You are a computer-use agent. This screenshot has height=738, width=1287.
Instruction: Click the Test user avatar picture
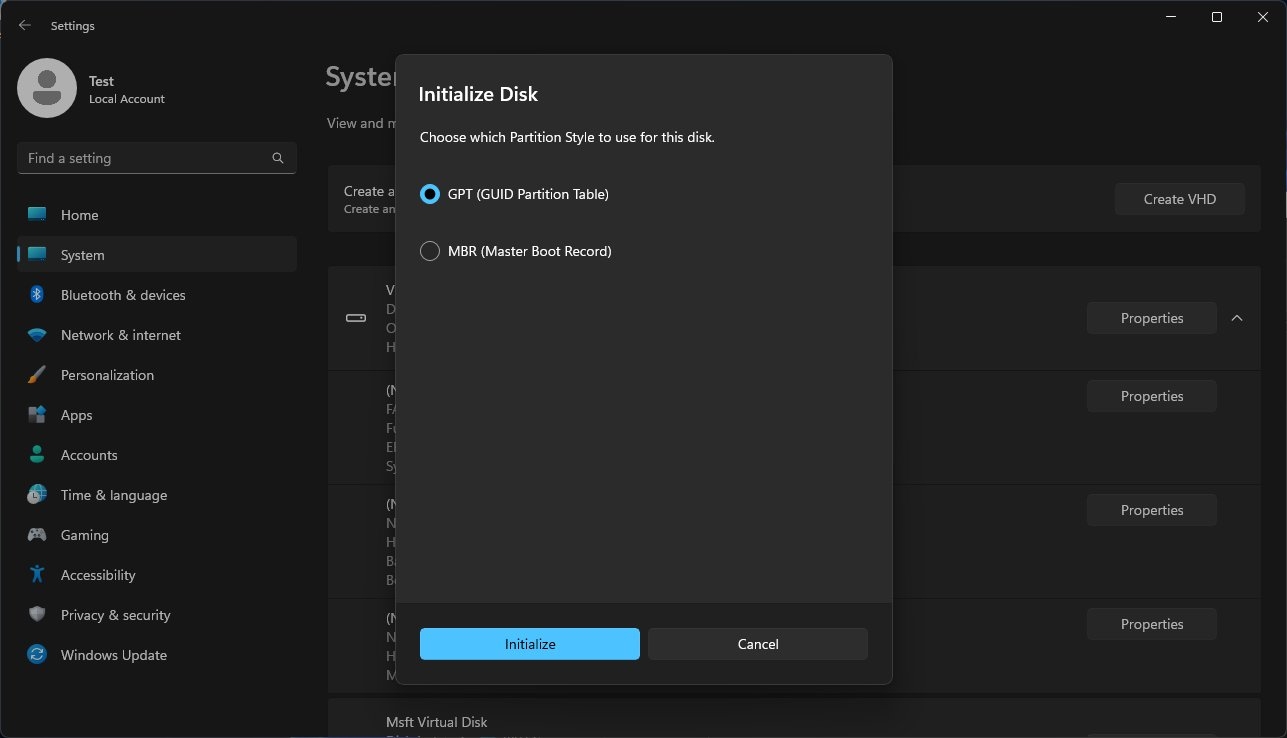pos(47,88)
